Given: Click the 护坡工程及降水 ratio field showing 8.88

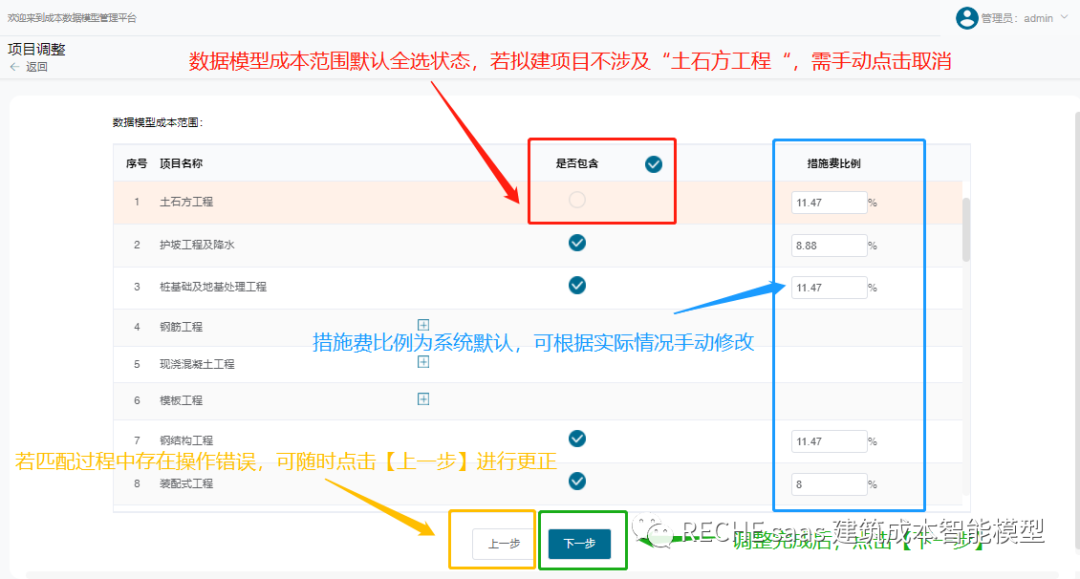Looking at the screenshot, I should coord(828,245).
